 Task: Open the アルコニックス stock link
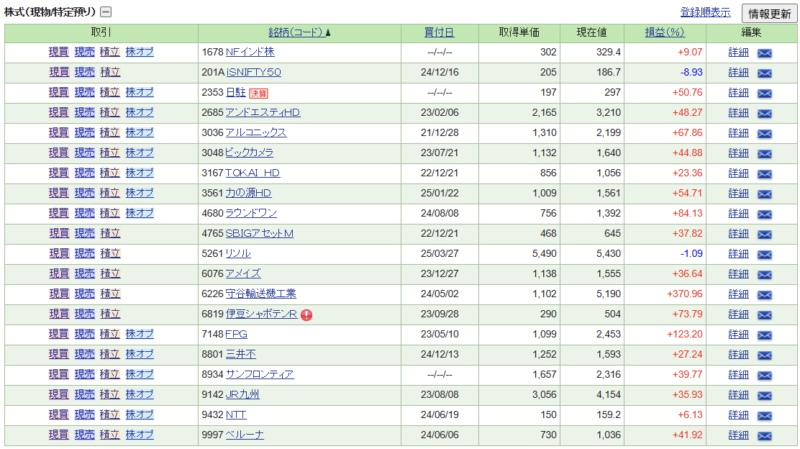coord(256,133)
